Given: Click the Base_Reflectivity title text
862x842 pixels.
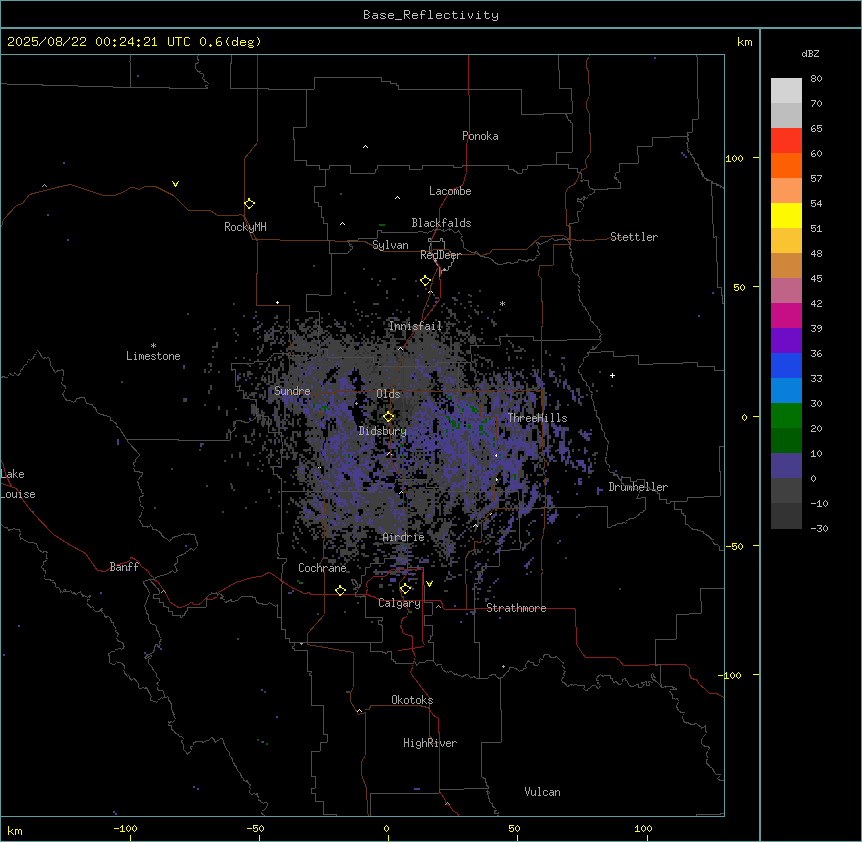Looking at the screenshot, I should 431,15.
